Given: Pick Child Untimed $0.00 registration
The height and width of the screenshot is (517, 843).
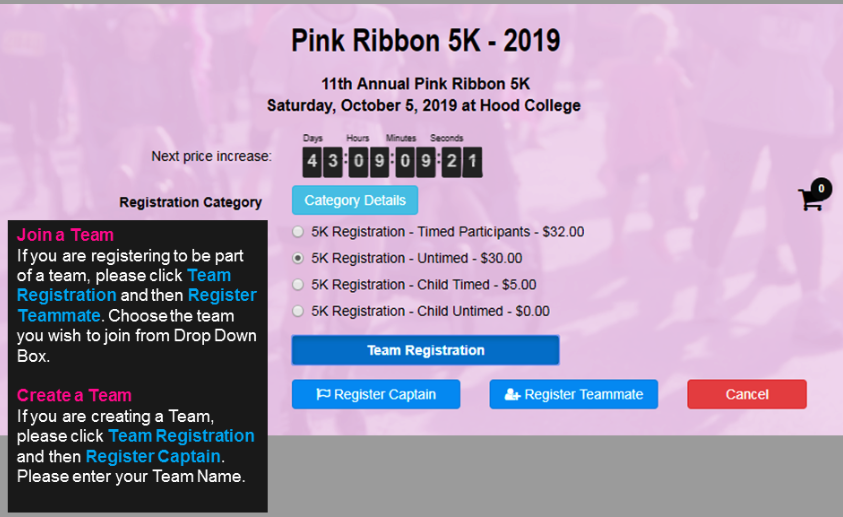Looking at the screenshot, I should coord(298,311).
